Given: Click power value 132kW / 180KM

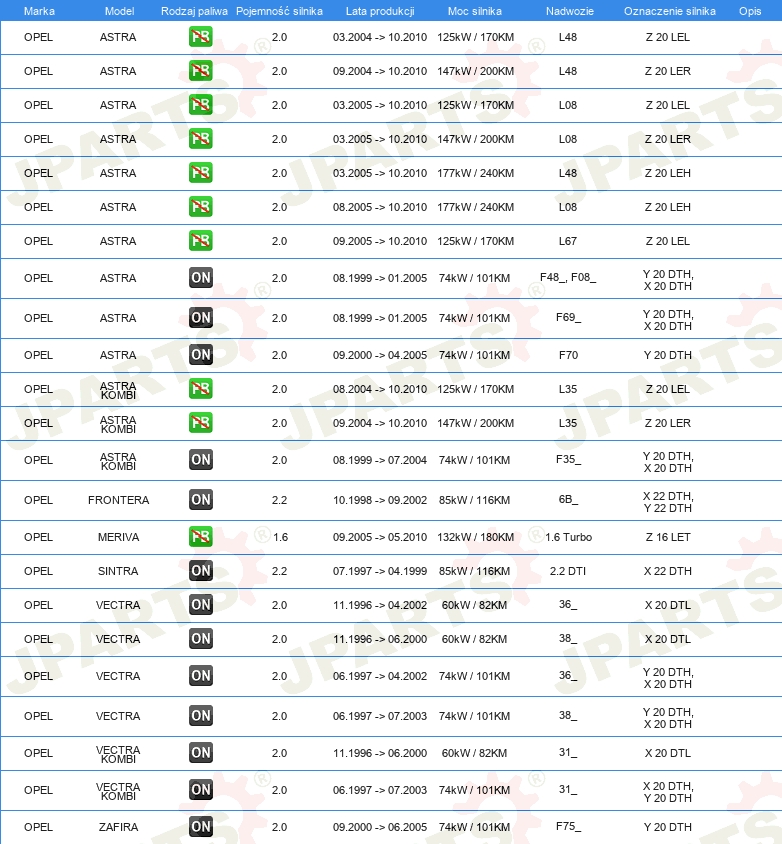Looking at the screenshot, I should click(x=475, y=537).
